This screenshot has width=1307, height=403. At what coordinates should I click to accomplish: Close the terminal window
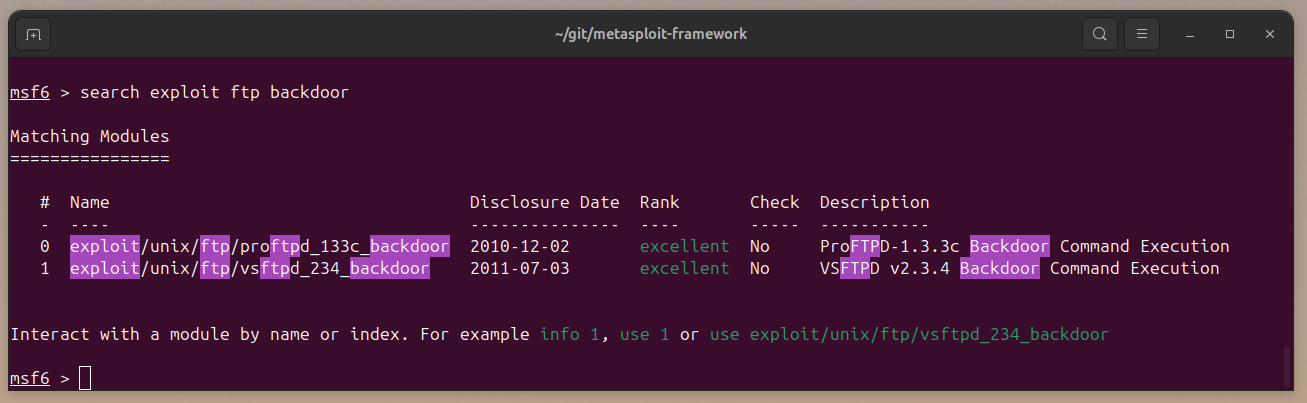point(1270,34)
